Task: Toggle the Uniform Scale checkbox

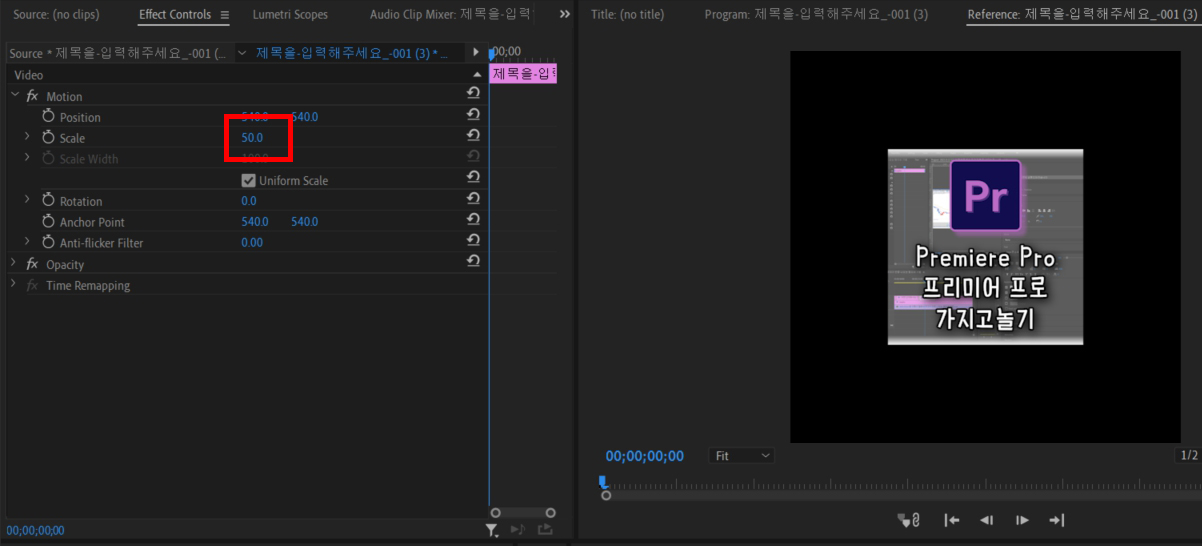Action: tap(249, 181)
